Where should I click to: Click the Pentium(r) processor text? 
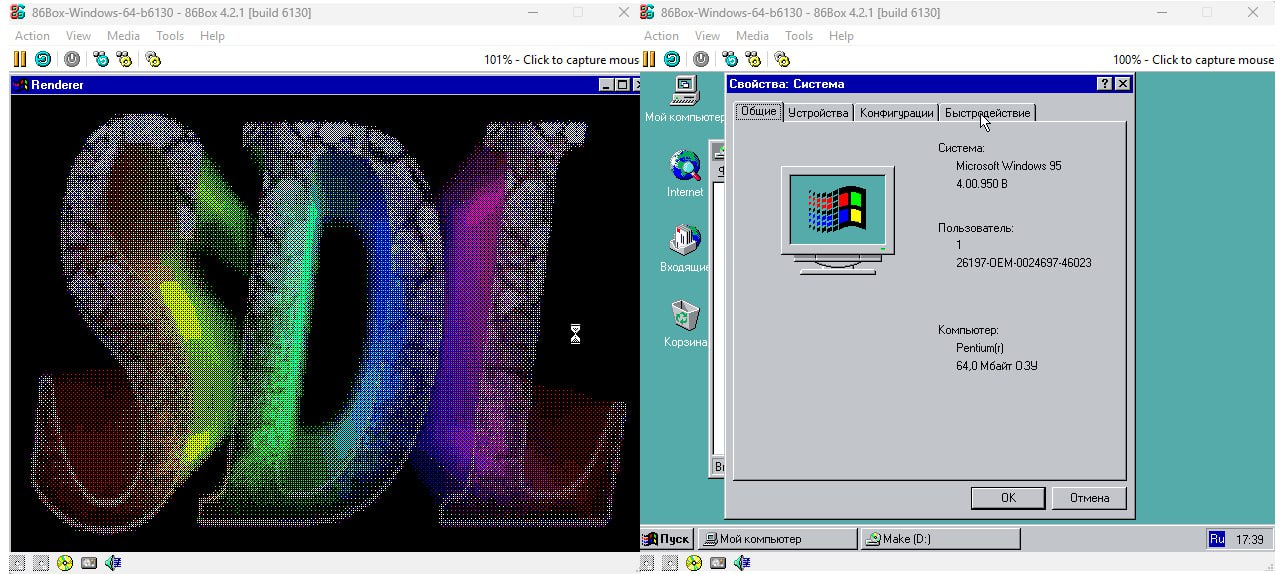pos(979,348)
